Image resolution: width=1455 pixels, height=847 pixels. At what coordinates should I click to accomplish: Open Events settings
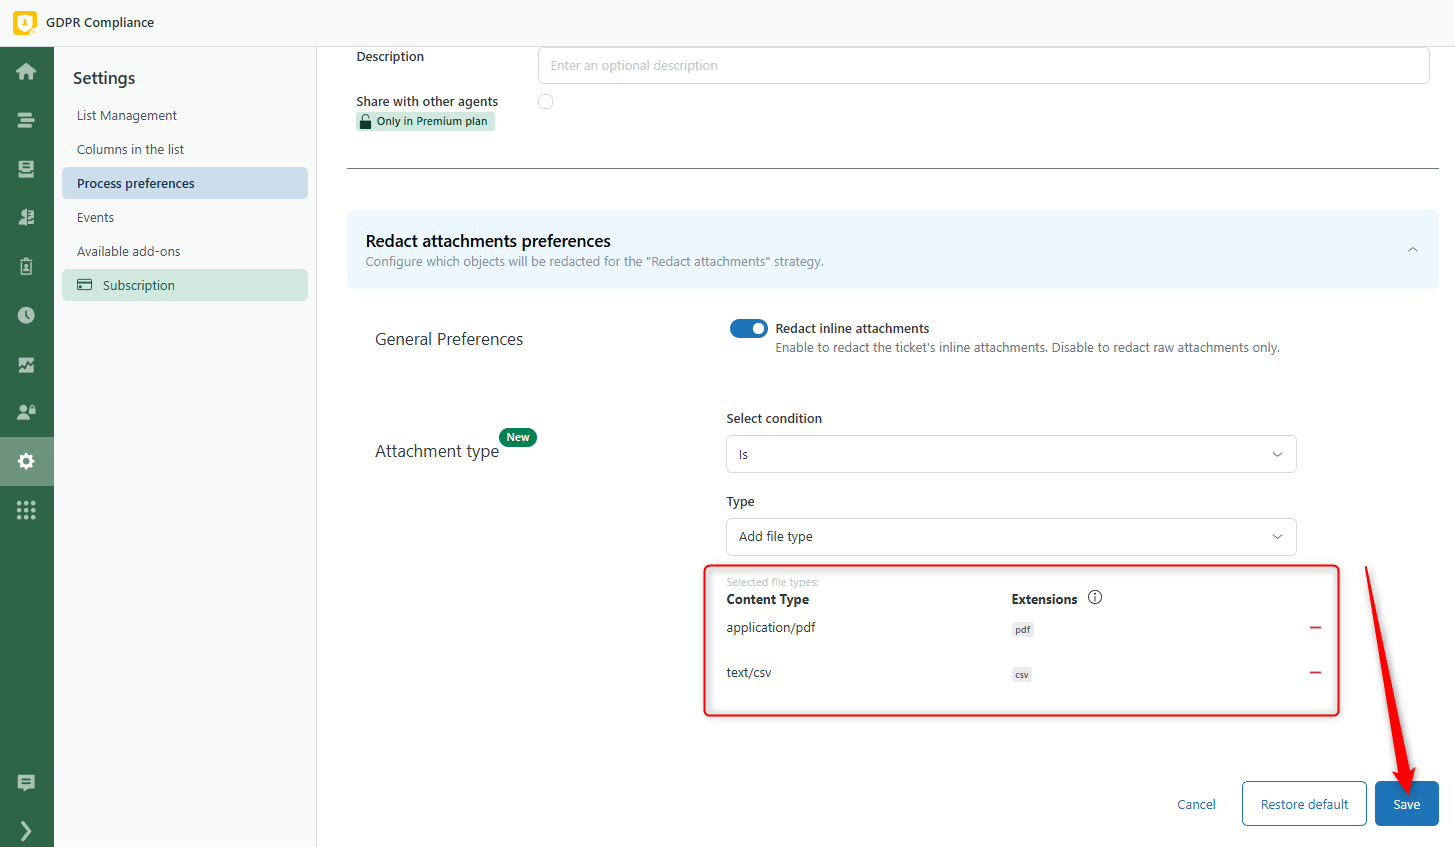click(x=95, y=217)
